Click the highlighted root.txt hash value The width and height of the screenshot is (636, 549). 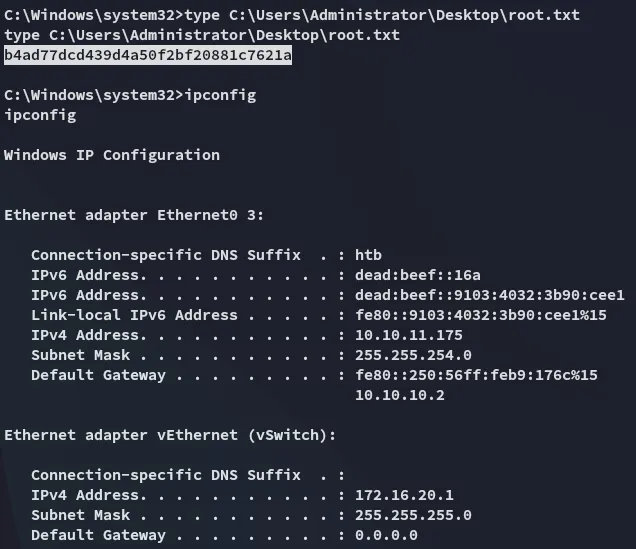[x=148, y=55]
